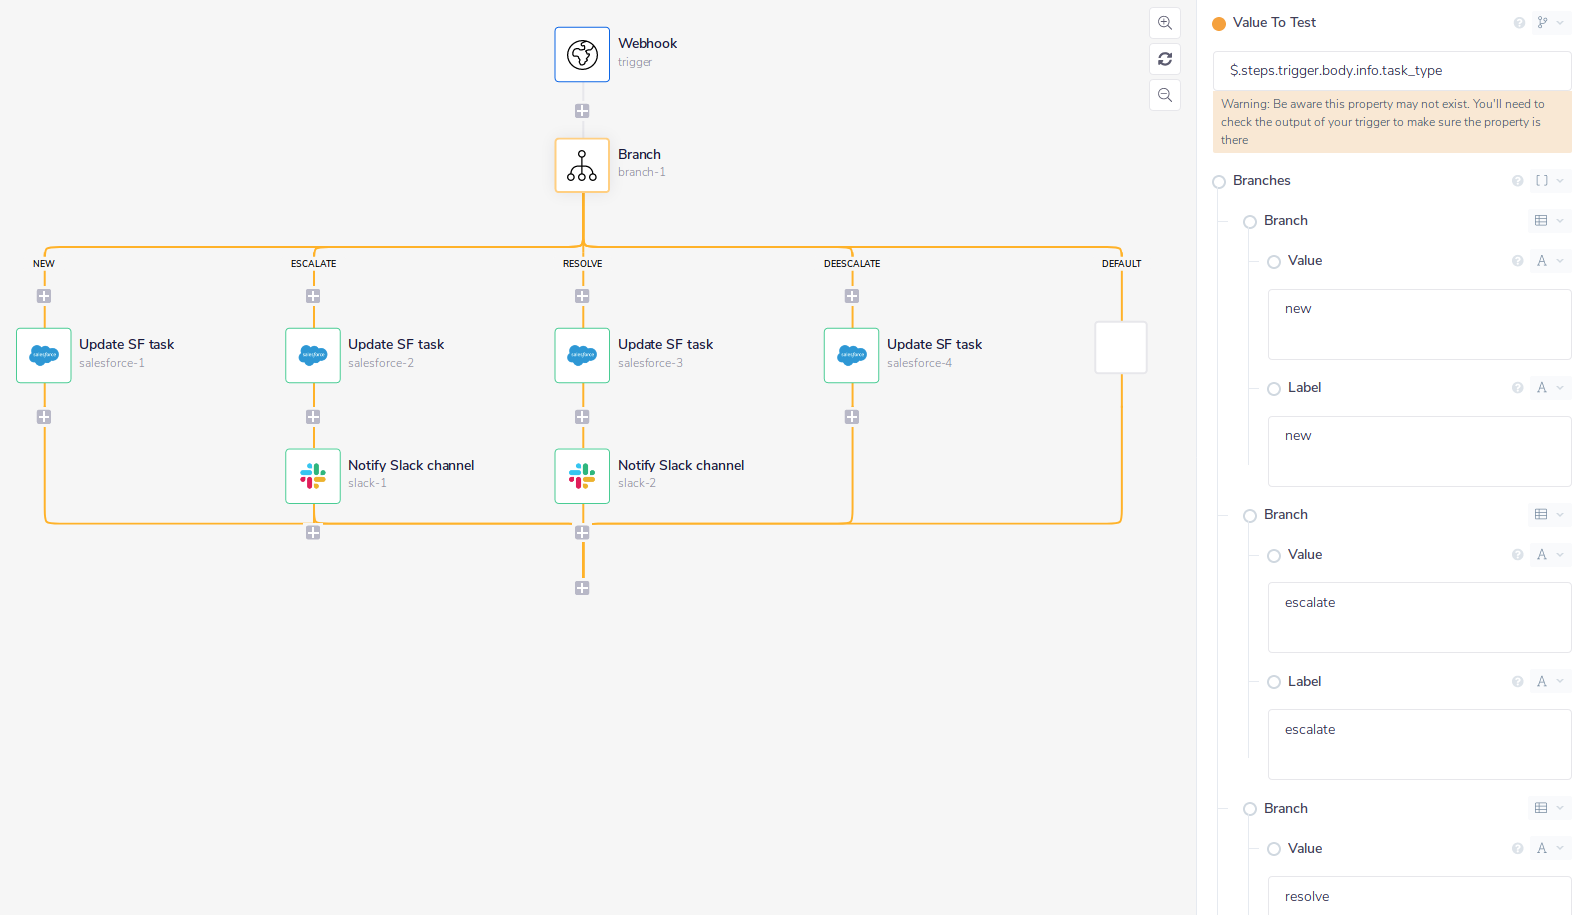Click the Value To Test input field
This screenshot has width=1582, height=915.
coord(1392,71)
